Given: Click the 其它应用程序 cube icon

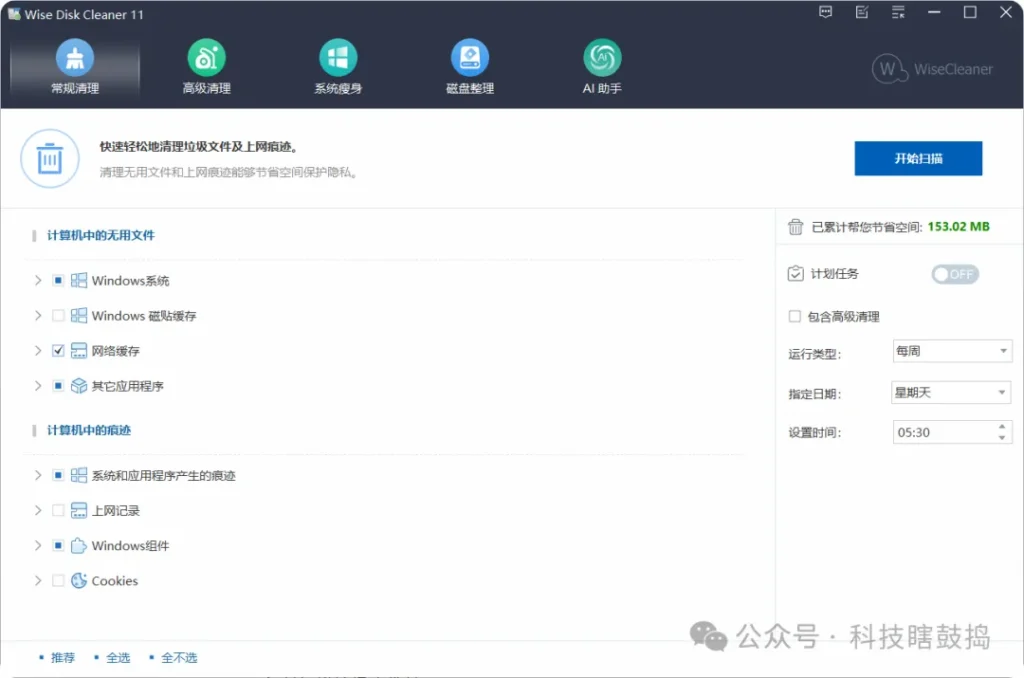Looking at the screenshot, I should (x=78, y=386).
